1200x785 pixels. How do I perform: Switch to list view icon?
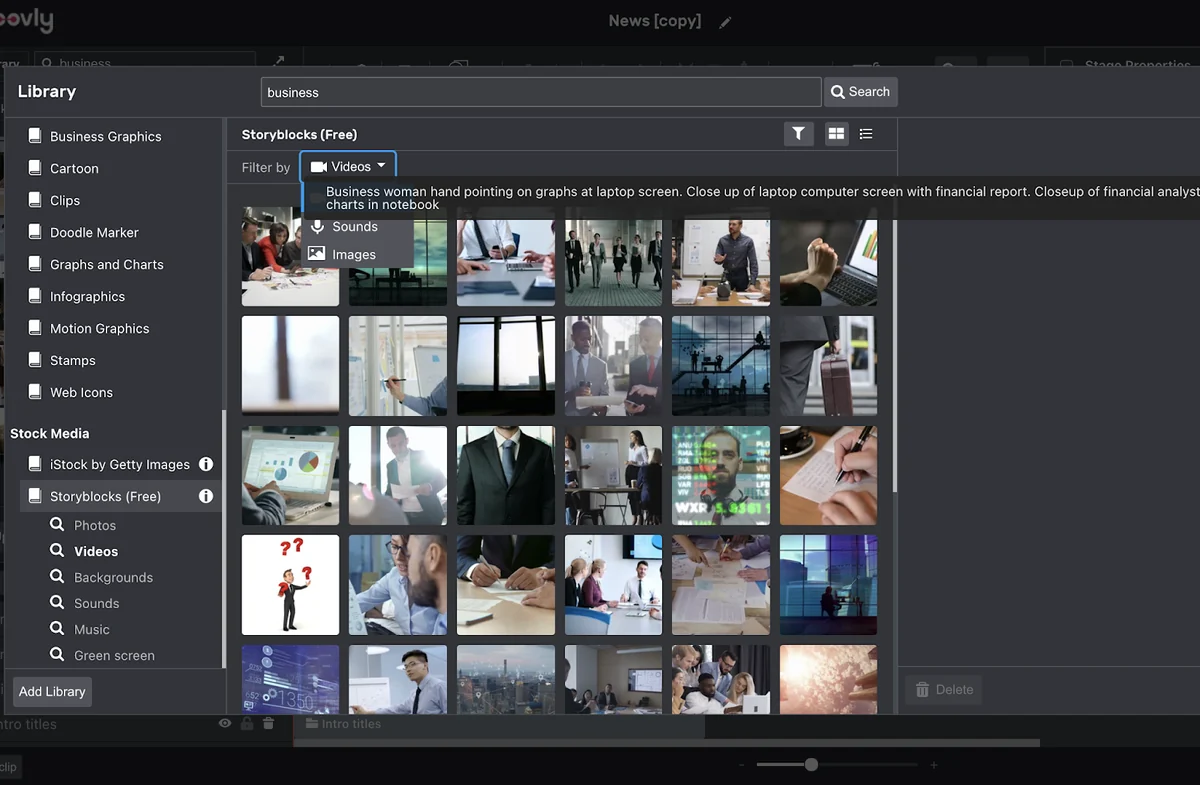coord(866,133)
